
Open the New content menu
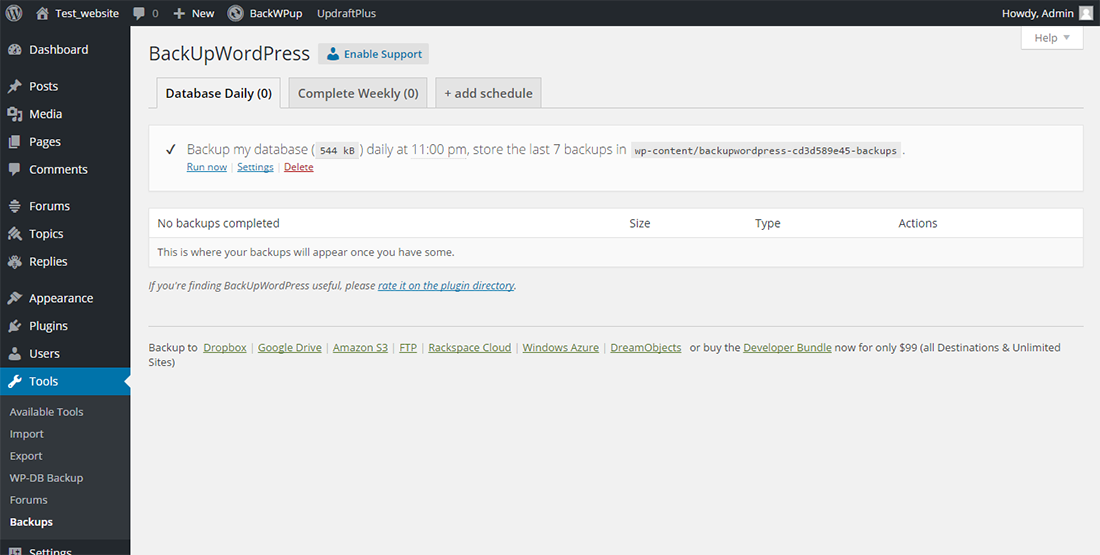[x=194, y=13]
